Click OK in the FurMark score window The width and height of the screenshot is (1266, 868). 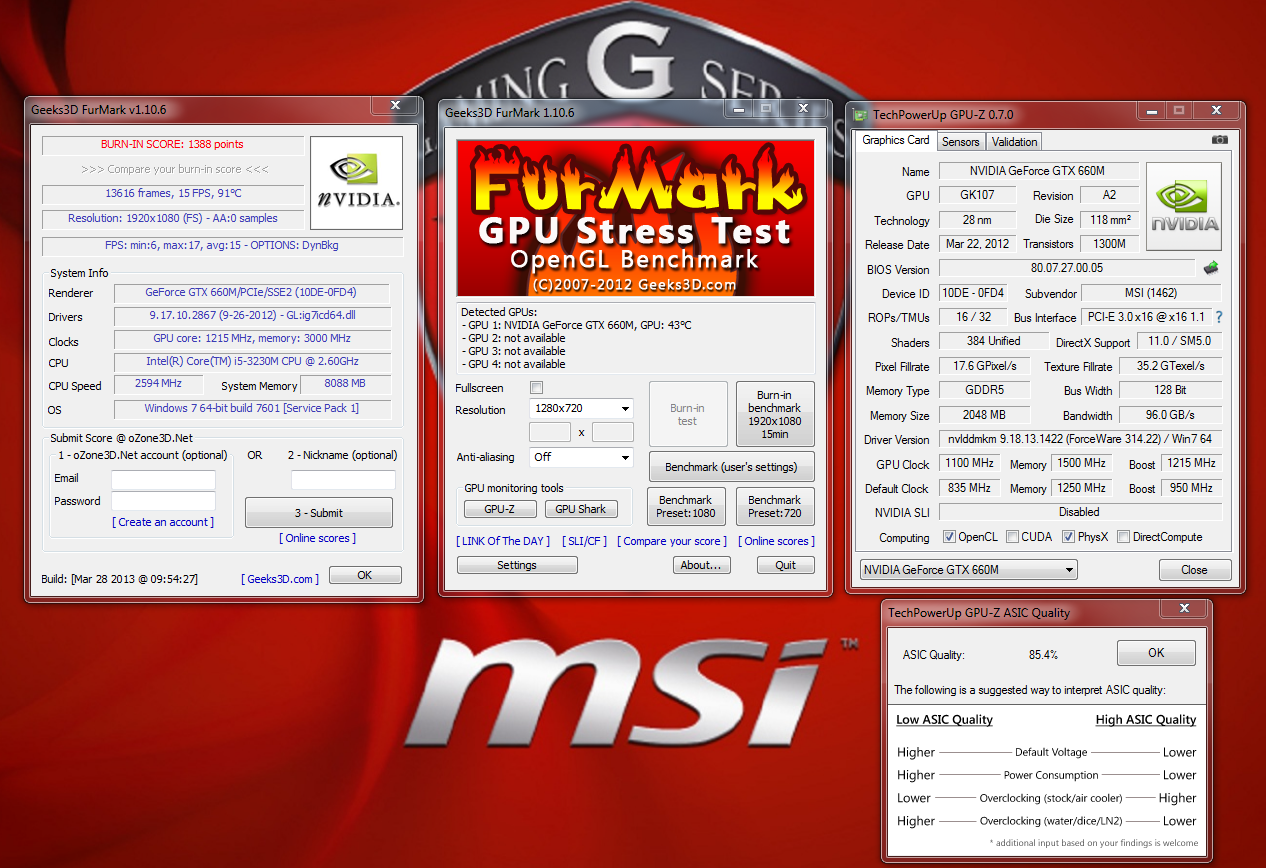pos(365,575)
